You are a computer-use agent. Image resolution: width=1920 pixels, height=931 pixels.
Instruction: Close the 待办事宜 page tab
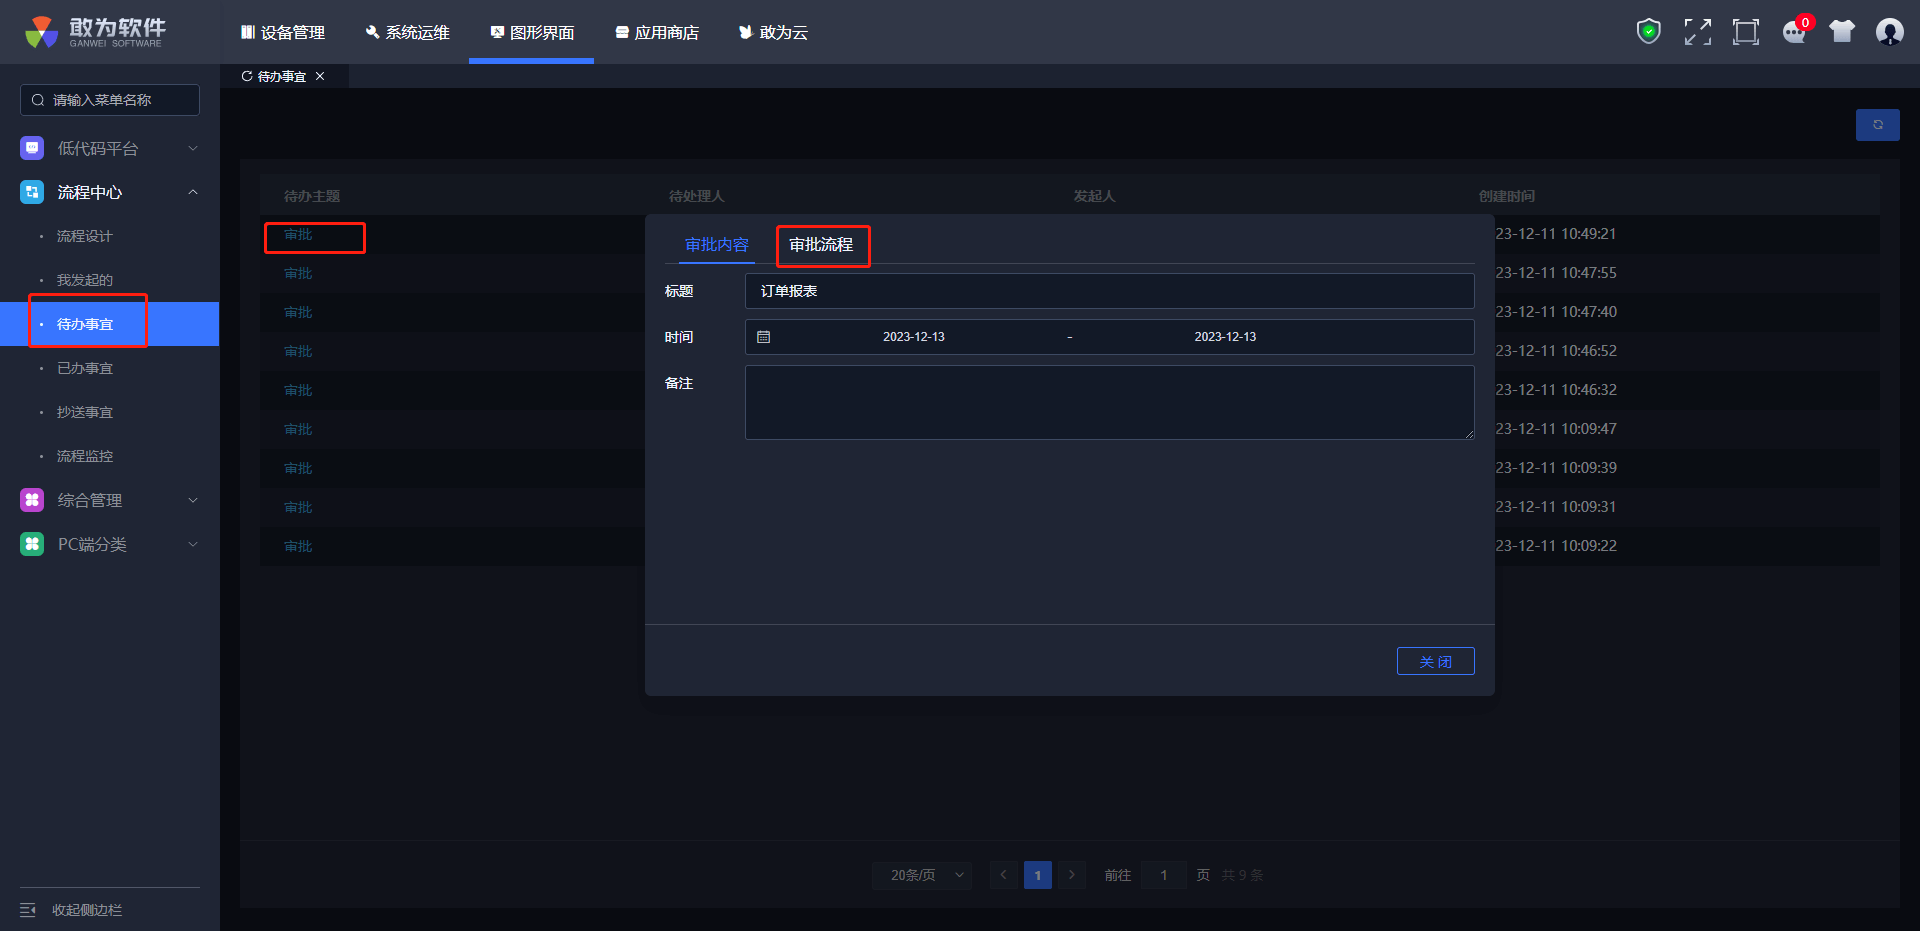coord(320,76)
